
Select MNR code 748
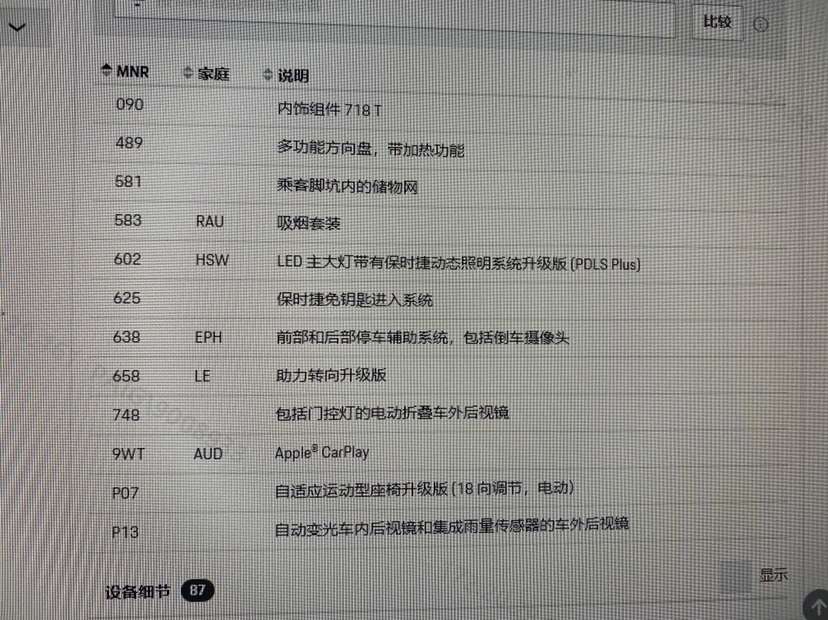[126, 415]
